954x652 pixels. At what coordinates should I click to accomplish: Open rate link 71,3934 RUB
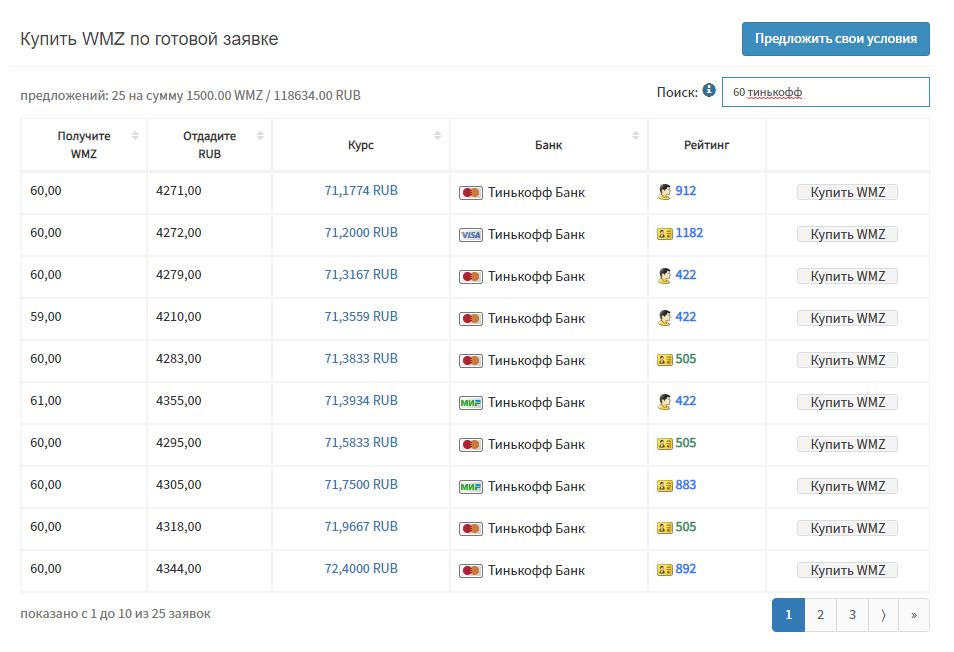pyautogui.click(x=361, y=401)
